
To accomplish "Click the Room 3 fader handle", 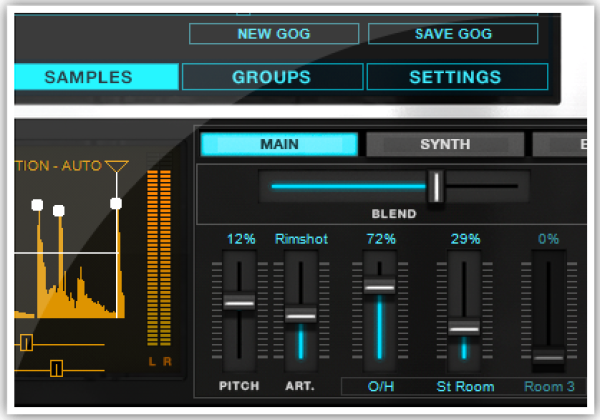I will pyautogui.click(x=547, y=355).
